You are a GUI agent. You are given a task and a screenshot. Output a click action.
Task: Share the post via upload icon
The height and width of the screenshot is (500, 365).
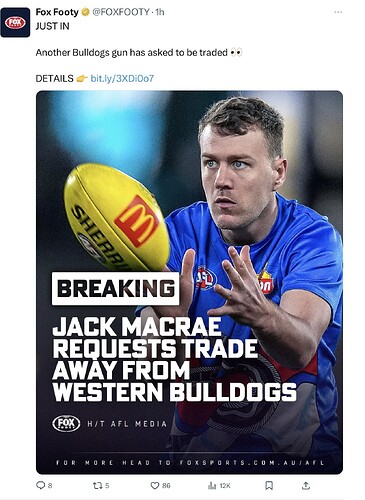(306, 486)
